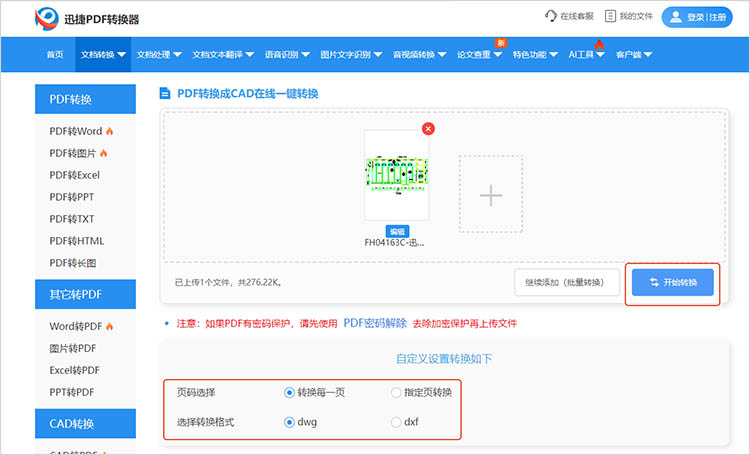
Task: Expand 文档转换 dropdown menu
Action: [x=103, y=55]
